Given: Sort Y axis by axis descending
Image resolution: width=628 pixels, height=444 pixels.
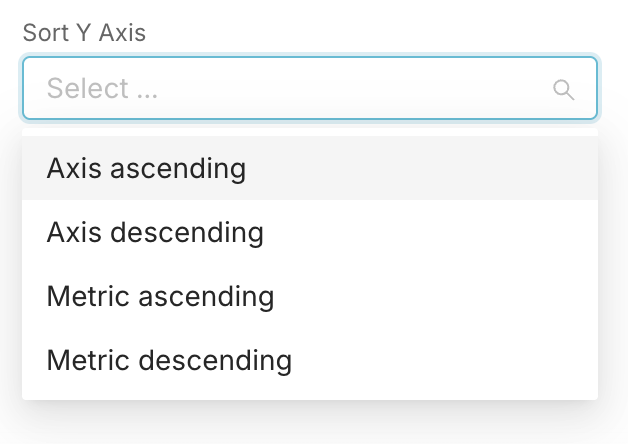Looking at the screenshot, I should click(x=310, y=232).
